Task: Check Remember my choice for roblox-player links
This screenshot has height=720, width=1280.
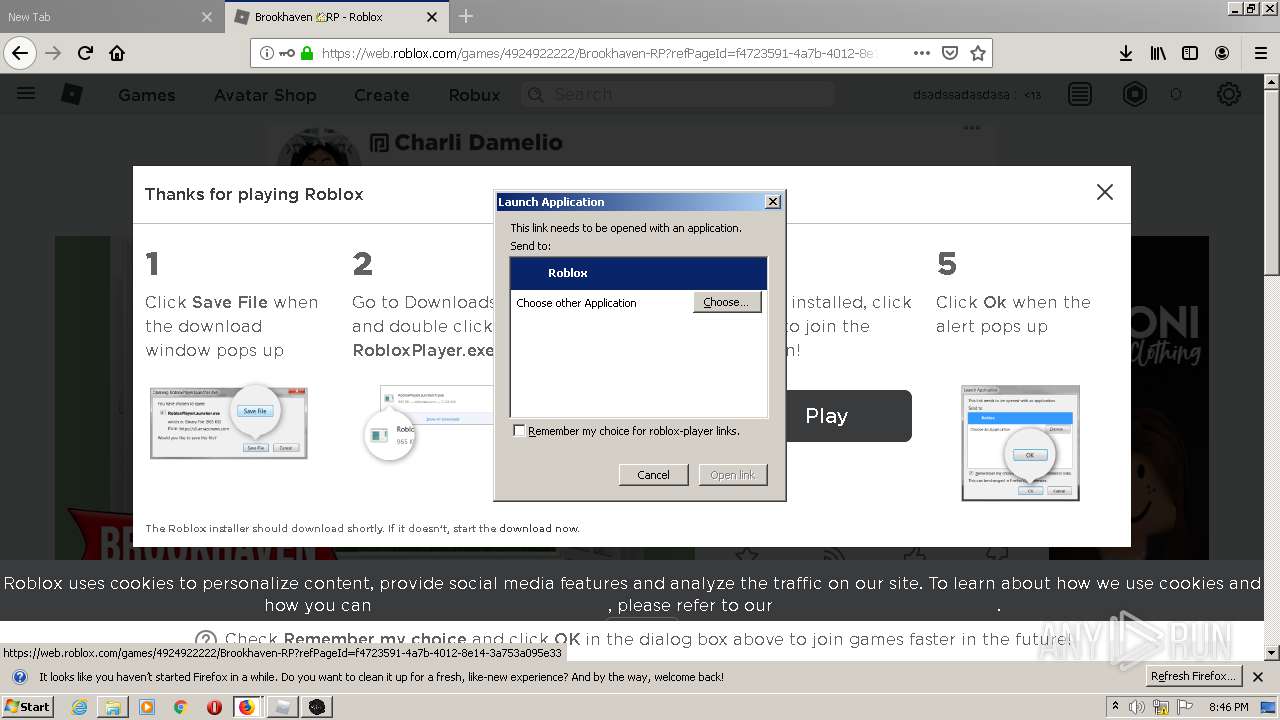Action: (x=519, y=431)
